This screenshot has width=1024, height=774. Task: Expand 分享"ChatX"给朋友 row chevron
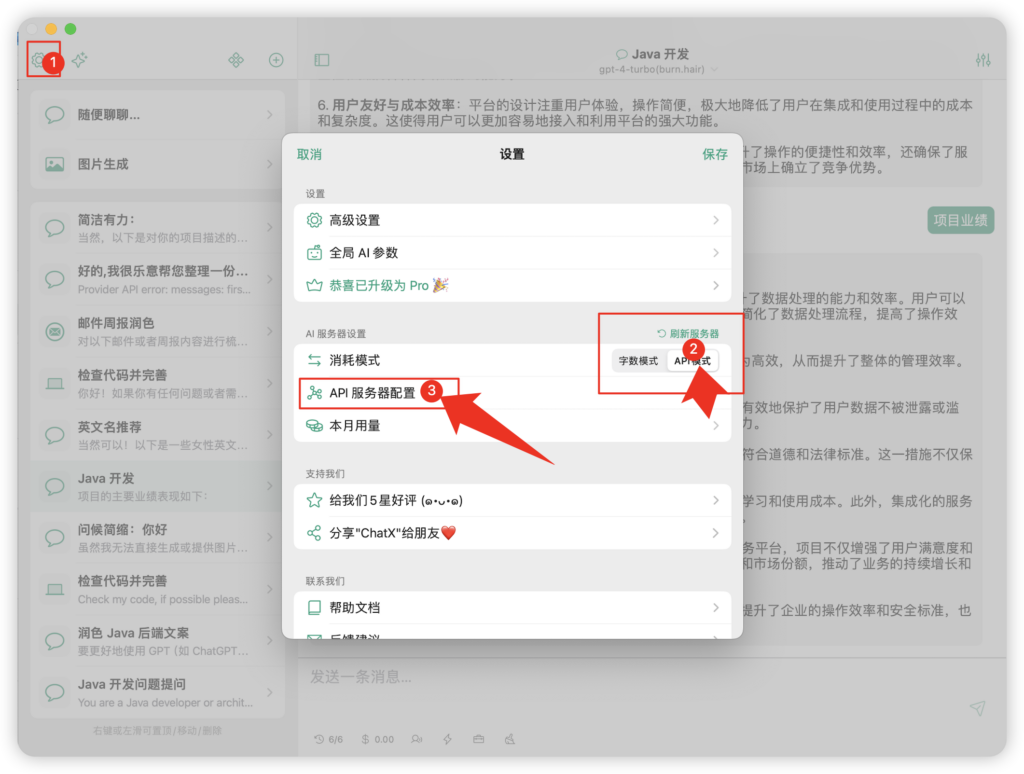716,533
